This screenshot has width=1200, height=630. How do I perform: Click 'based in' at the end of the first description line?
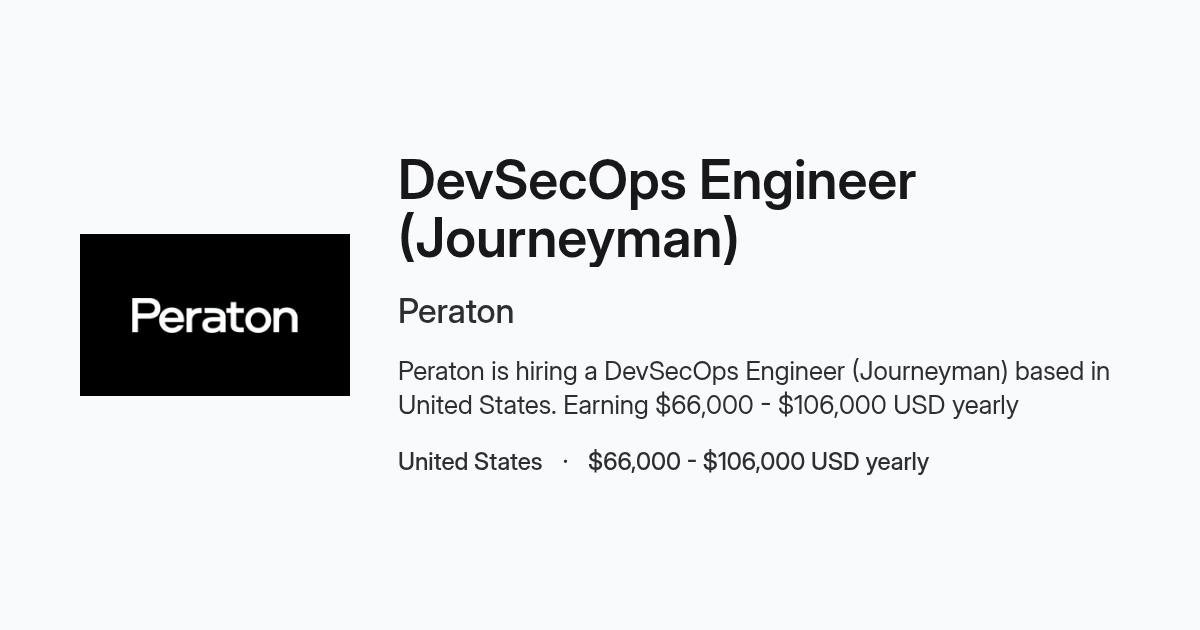pyautogui.click(x=1062, y=372)
